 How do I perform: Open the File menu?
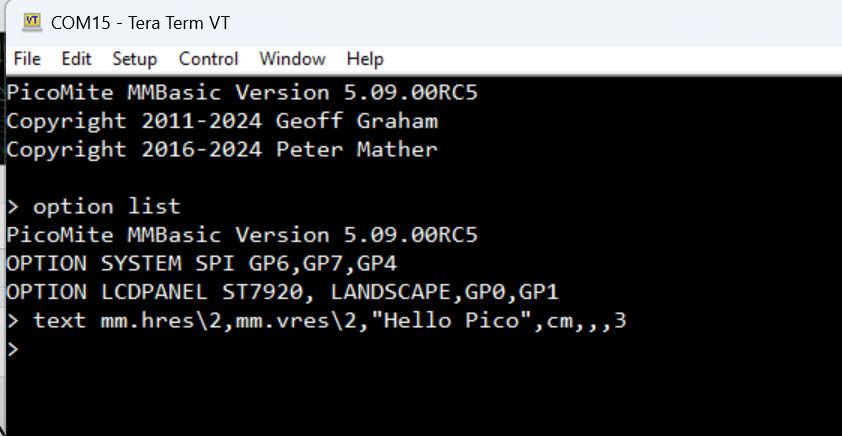pos(27,59)
